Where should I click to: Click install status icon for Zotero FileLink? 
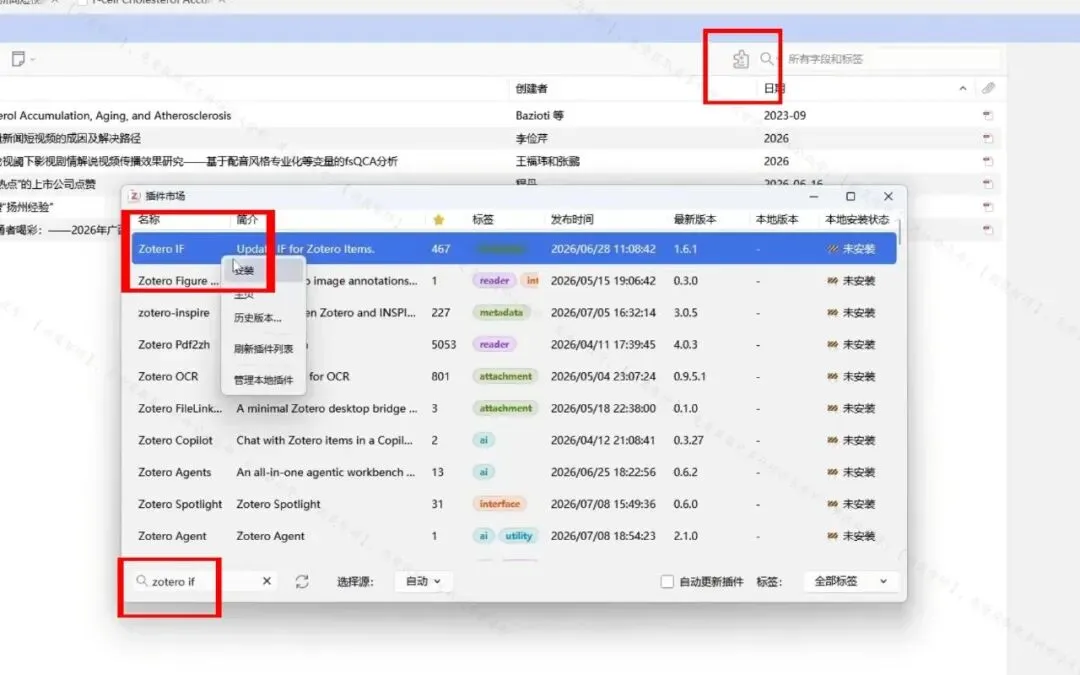click(833, 408)
